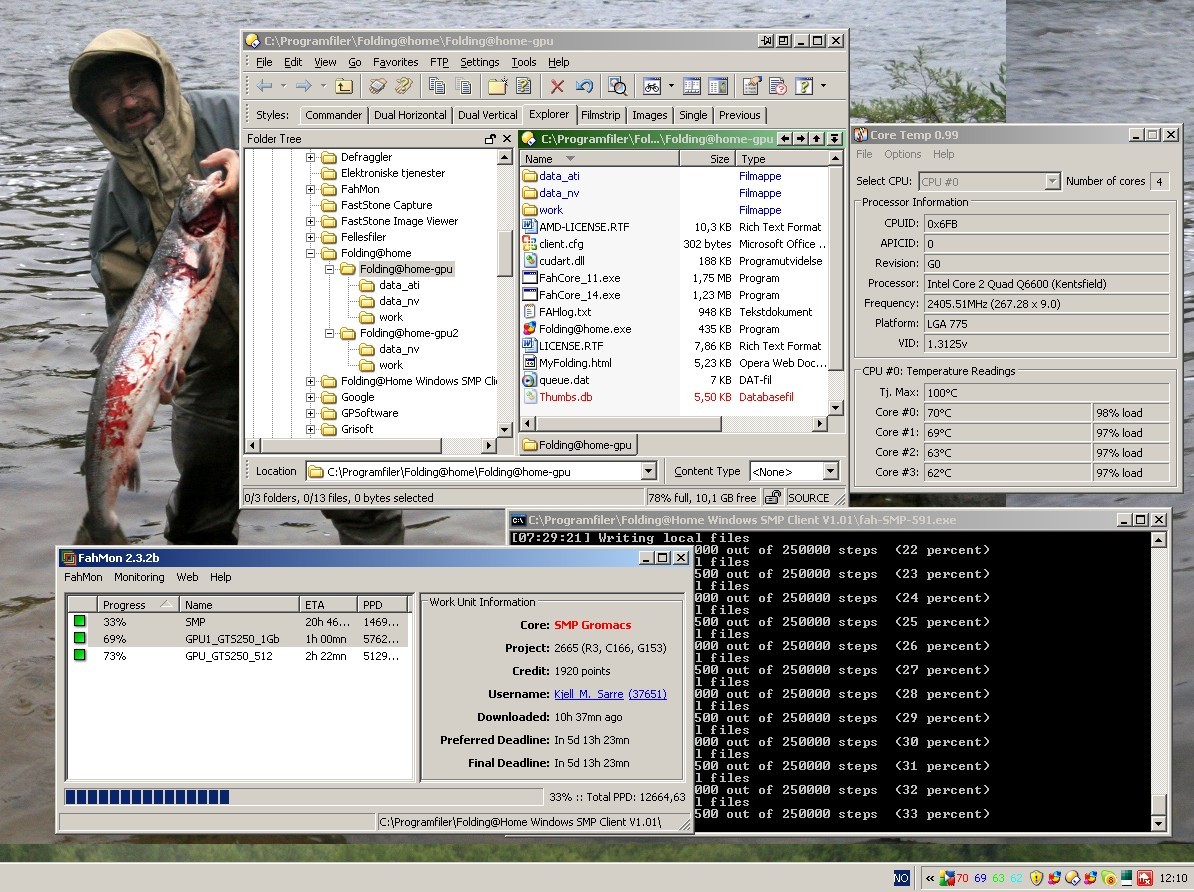Click the left arrow in file pane header

click(x=786, y=139)
